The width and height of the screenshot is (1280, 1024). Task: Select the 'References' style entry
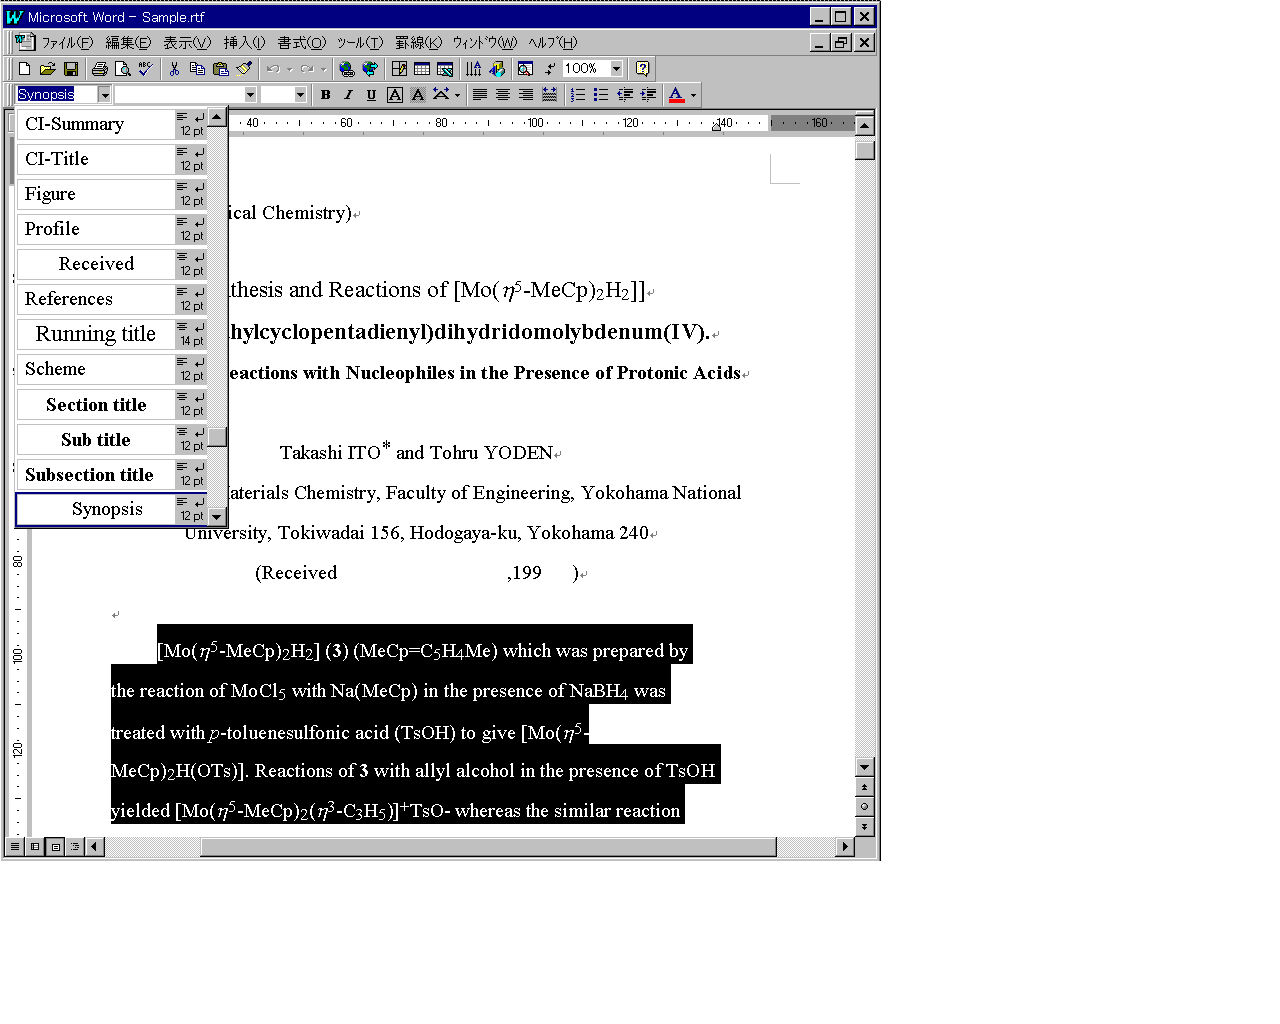click(69, 299)
